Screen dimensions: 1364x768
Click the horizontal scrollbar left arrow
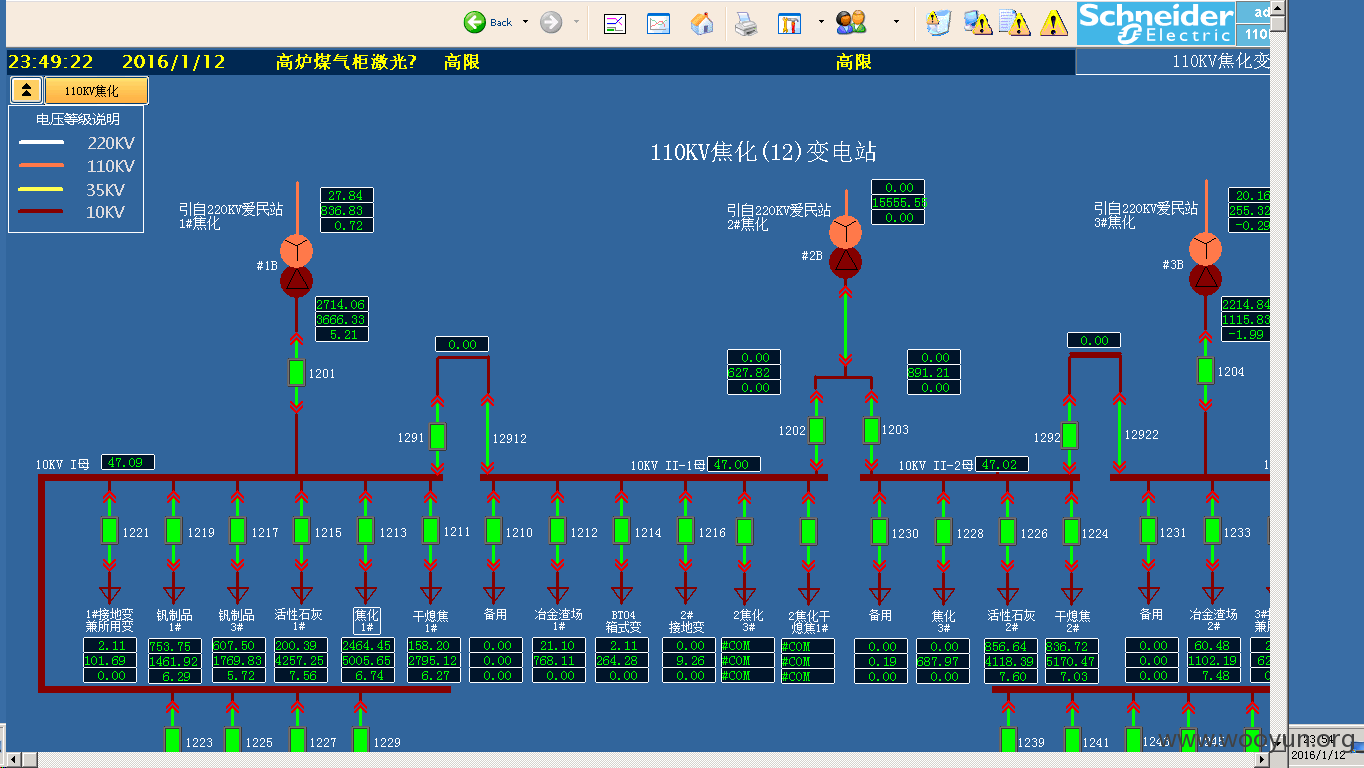(14, 760)
